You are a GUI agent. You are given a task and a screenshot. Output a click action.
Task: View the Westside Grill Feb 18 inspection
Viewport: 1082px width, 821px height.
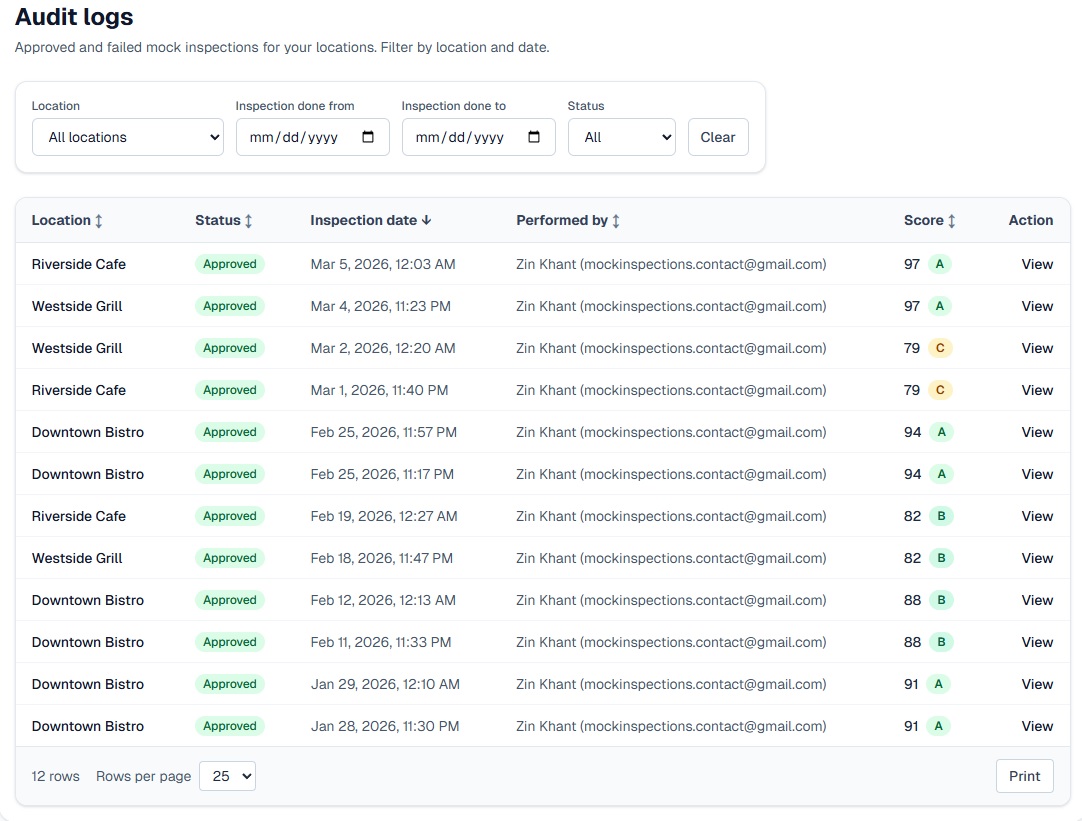[x=1037, y=558]
